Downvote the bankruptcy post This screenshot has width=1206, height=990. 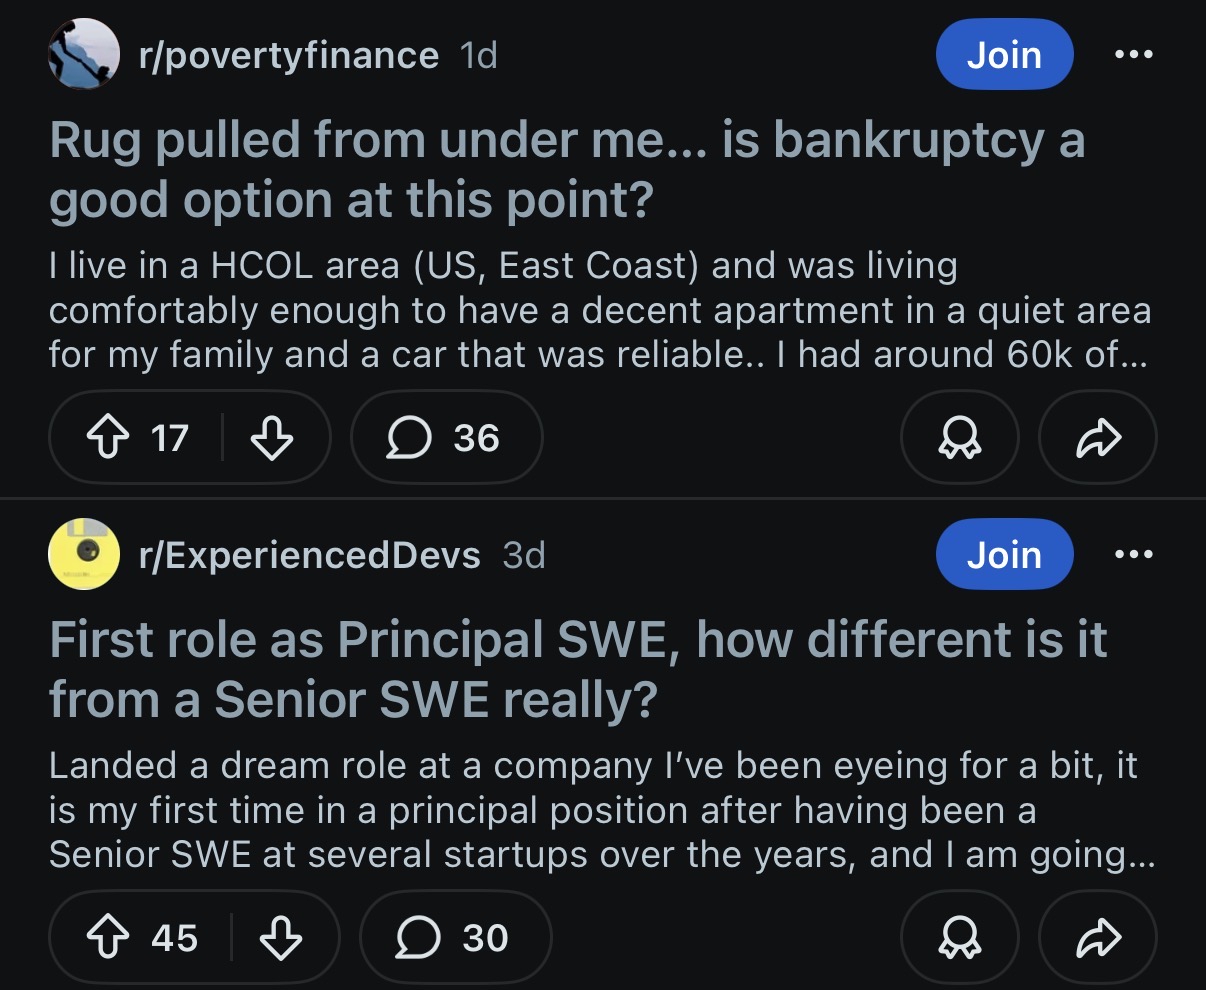[270, 438]
